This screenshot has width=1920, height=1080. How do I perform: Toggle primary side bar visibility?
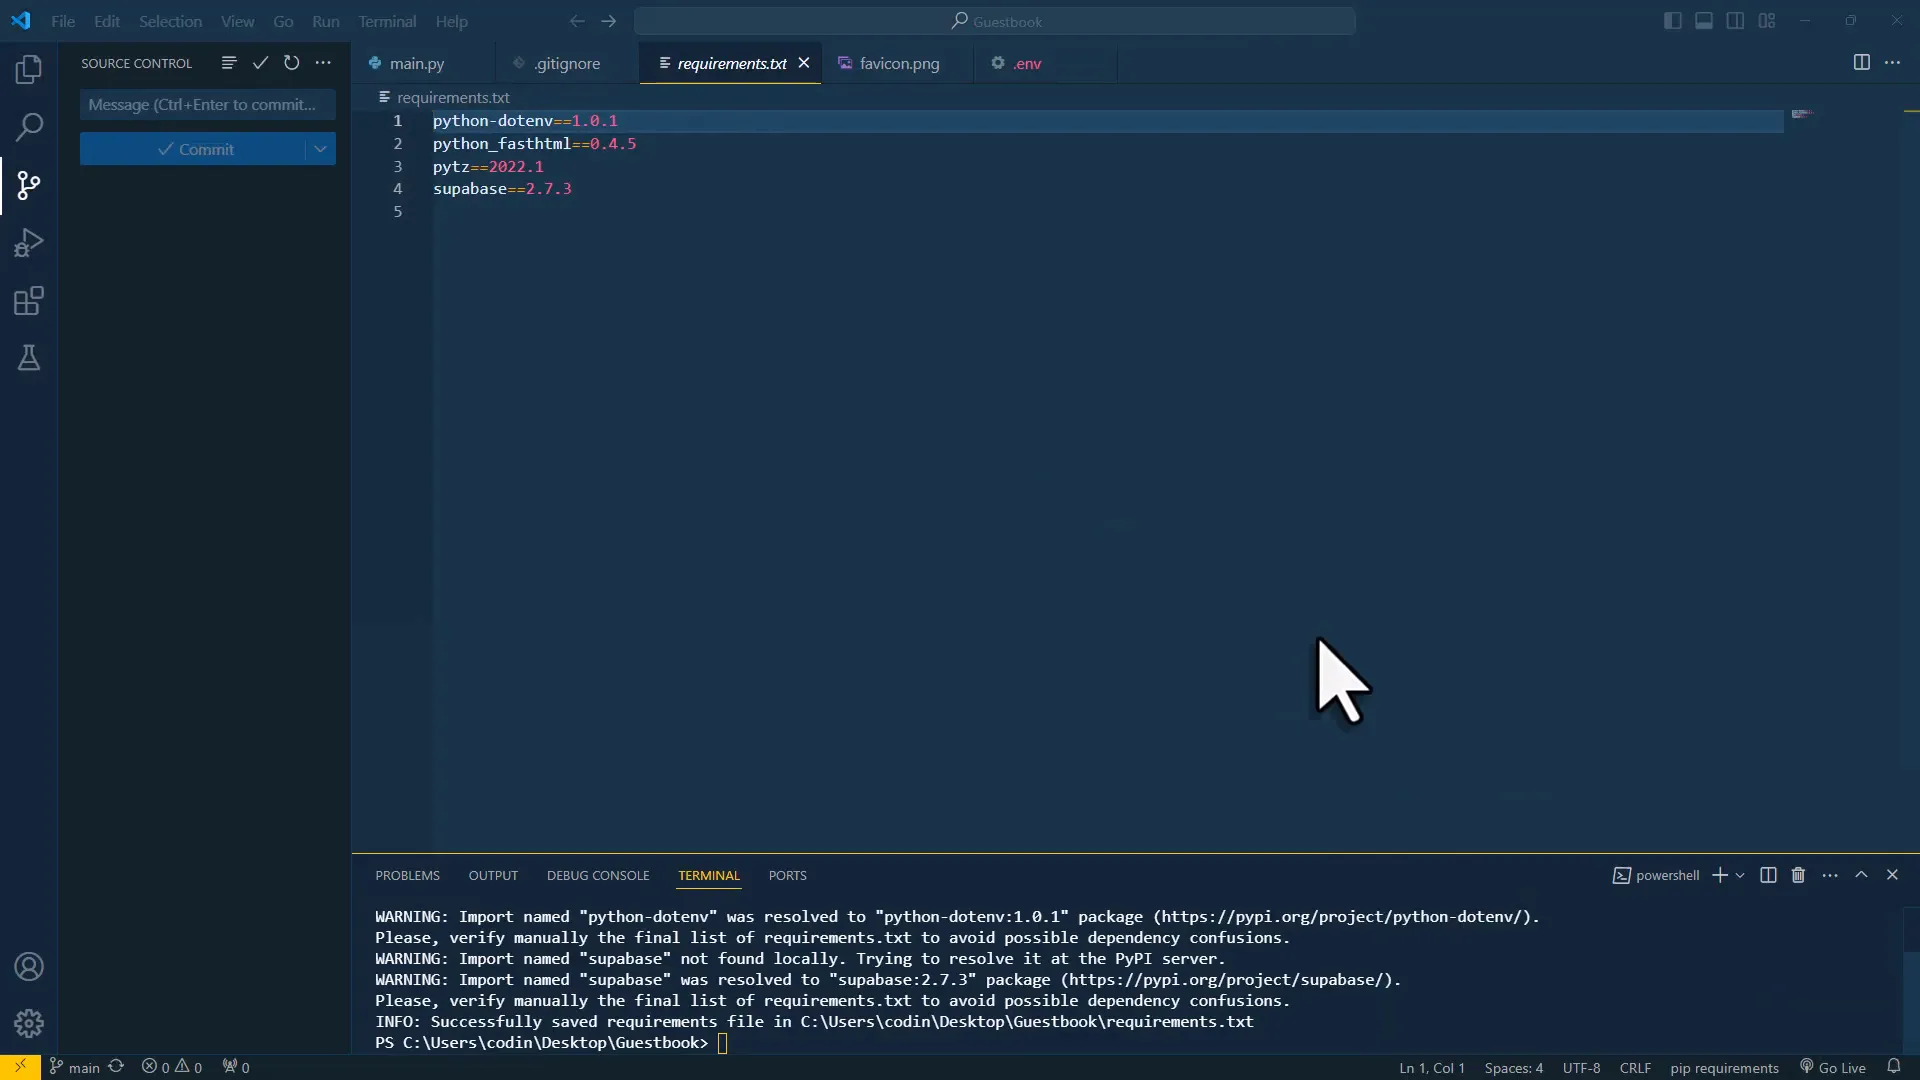(x=1672, y=21)
